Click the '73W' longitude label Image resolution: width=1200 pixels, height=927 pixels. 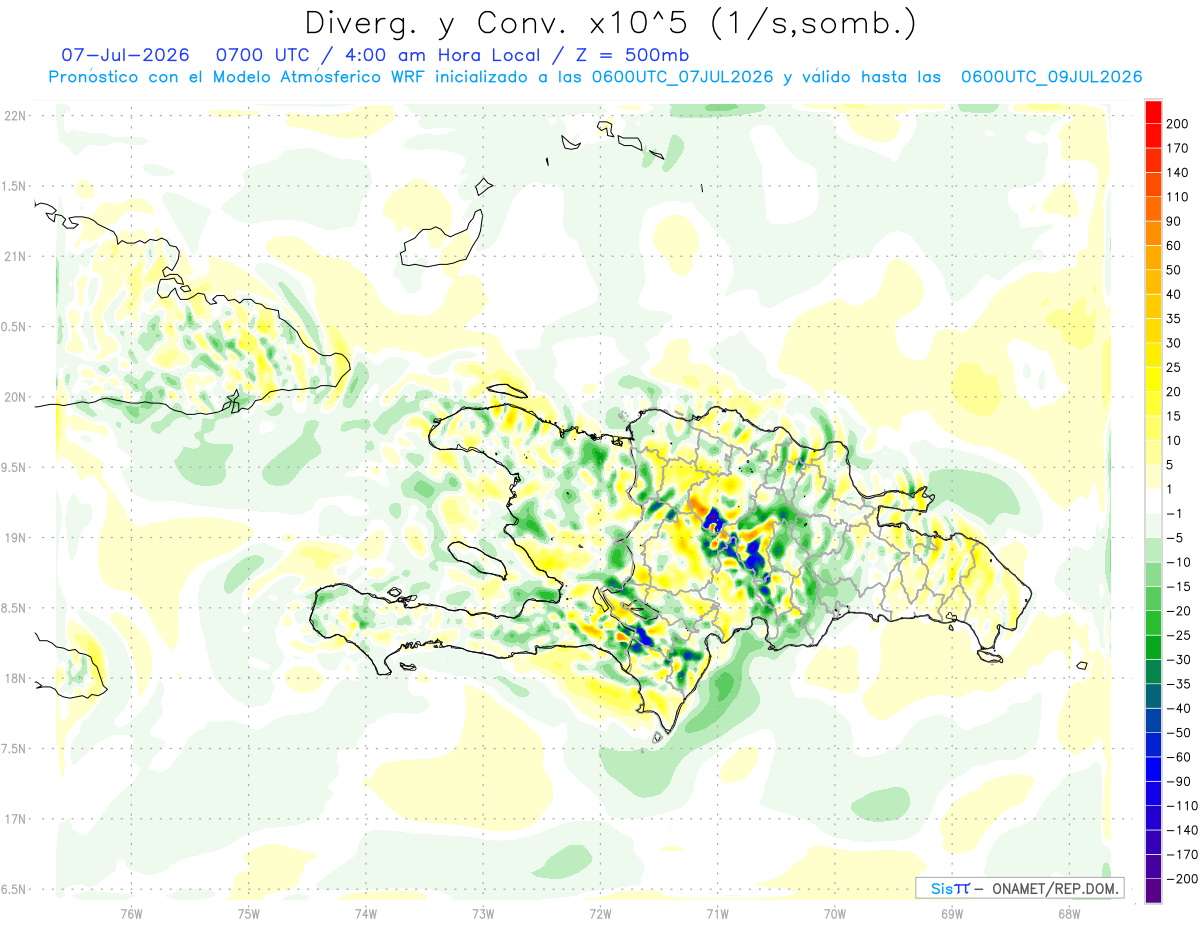[483, 913]
